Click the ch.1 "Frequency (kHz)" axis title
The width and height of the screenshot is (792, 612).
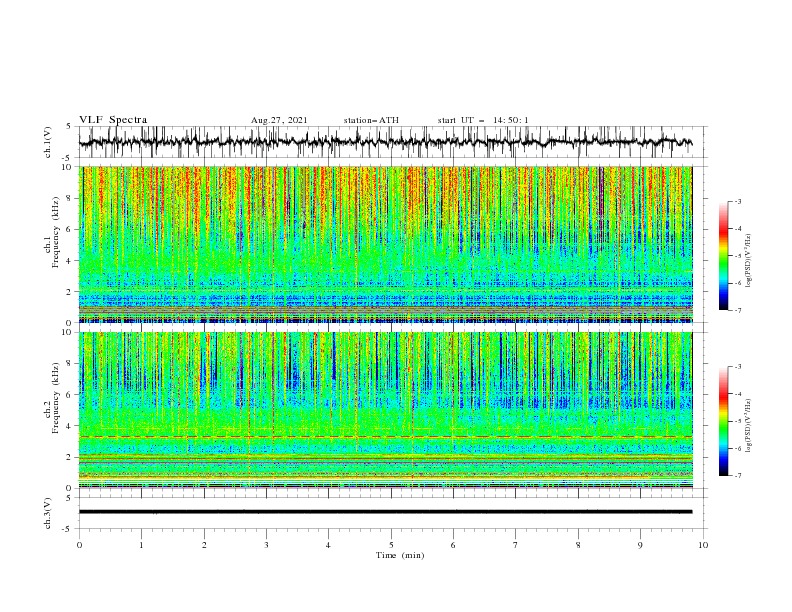[56, 233]
